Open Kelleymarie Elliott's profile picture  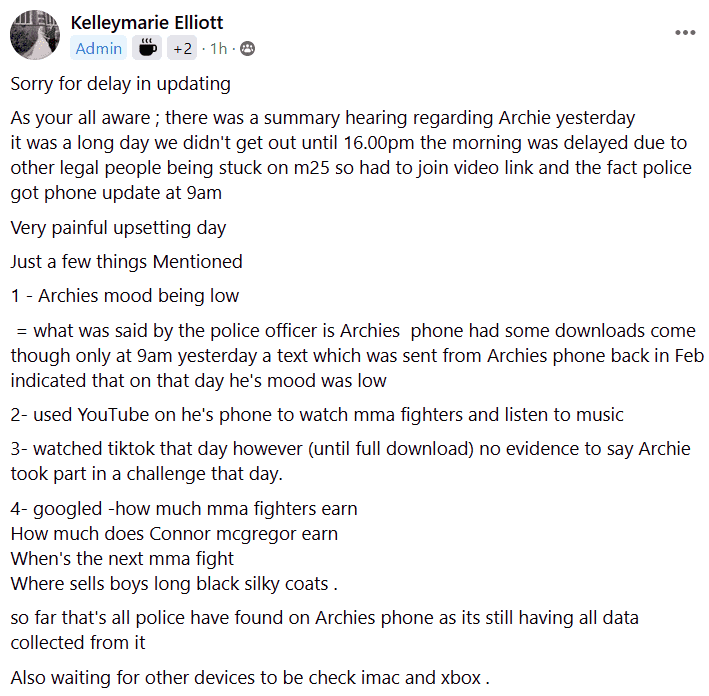[35, 35]
